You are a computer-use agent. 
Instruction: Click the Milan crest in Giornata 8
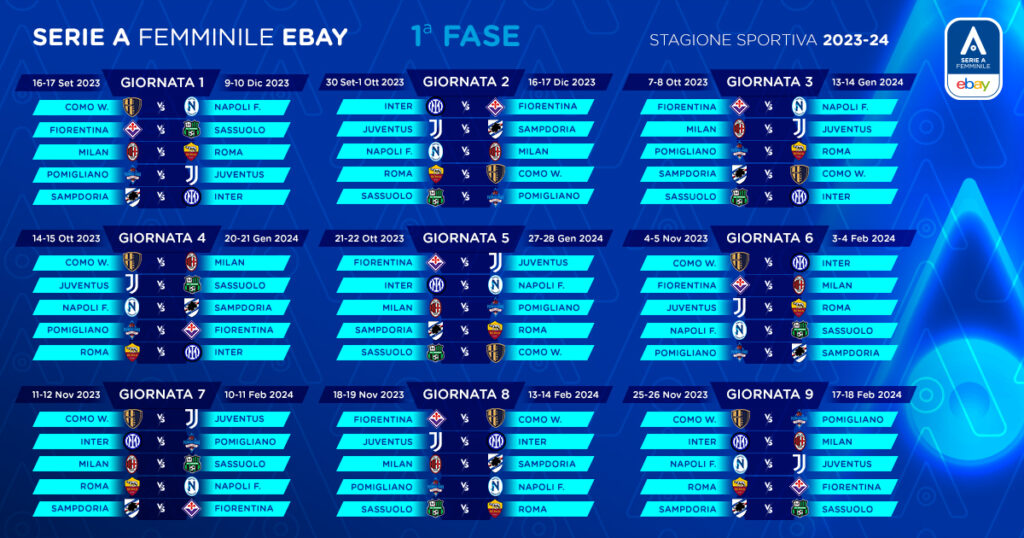[435, 464]
